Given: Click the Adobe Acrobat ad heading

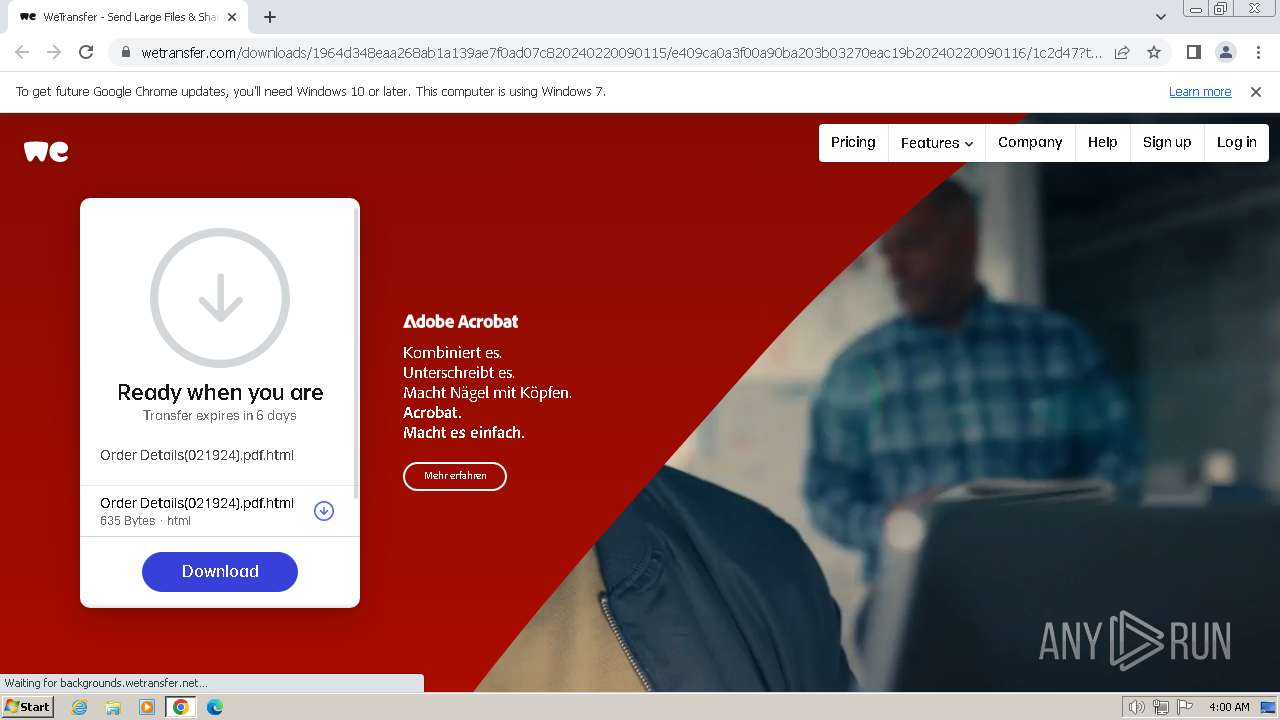Looking at the screenshot, I should click(x=460, y=321).
